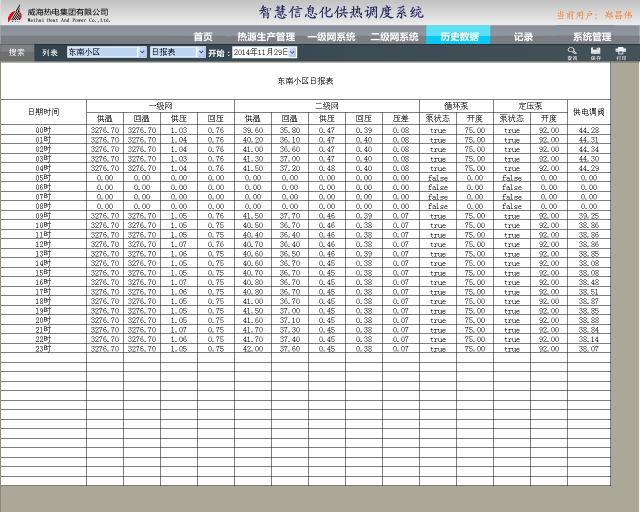Image resolution: width=640 pixels, height=512 pixels.
Task: Click the 定压泵 group header
Action: click(x=530, y=106)
